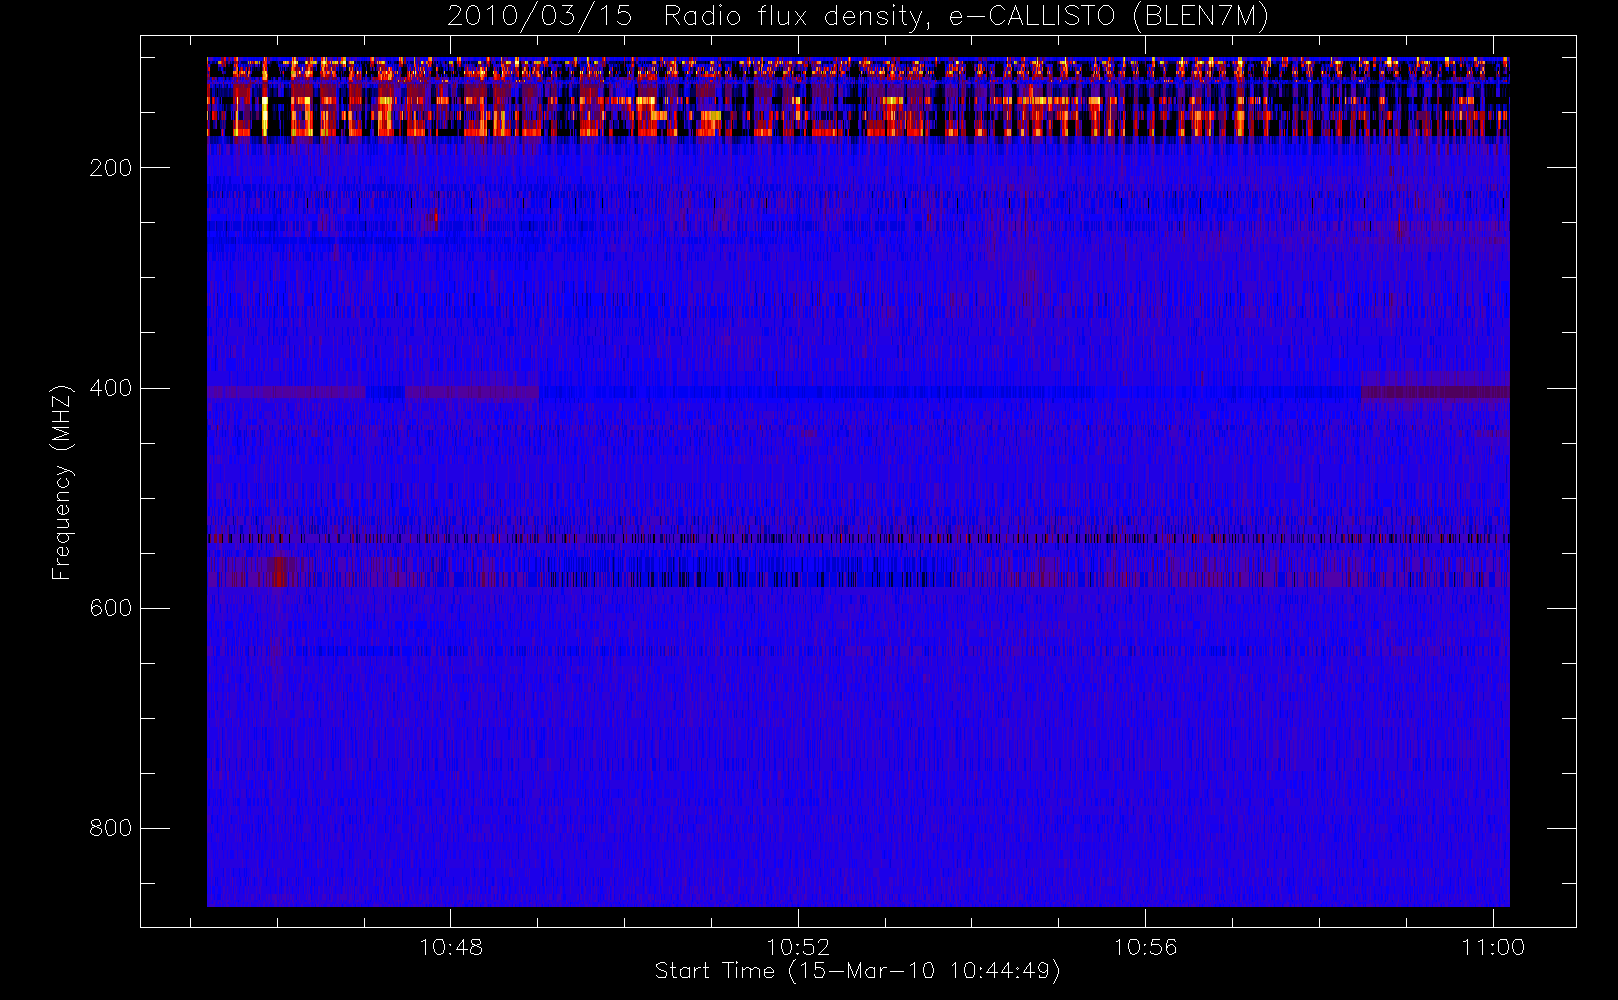Viewport: 1618px width, 1000px height.
Task: Click the 10:56 time tick label
Action: (1145, 947)
